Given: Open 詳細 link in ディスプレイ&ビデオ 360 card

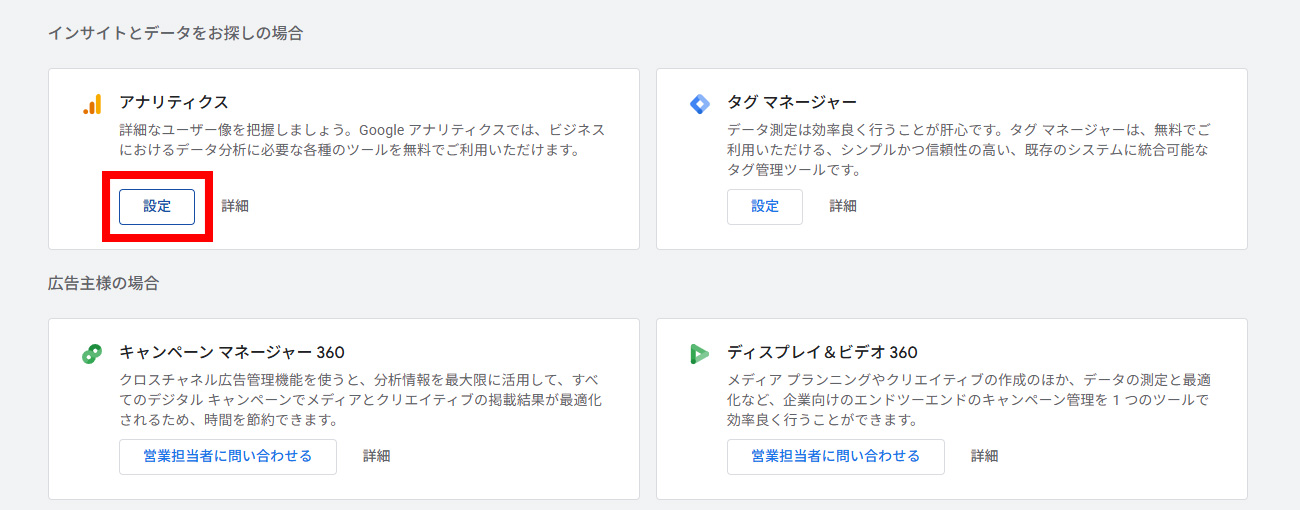Looking at the screenshot, I should pyautogui.click(x=985, y=456).
